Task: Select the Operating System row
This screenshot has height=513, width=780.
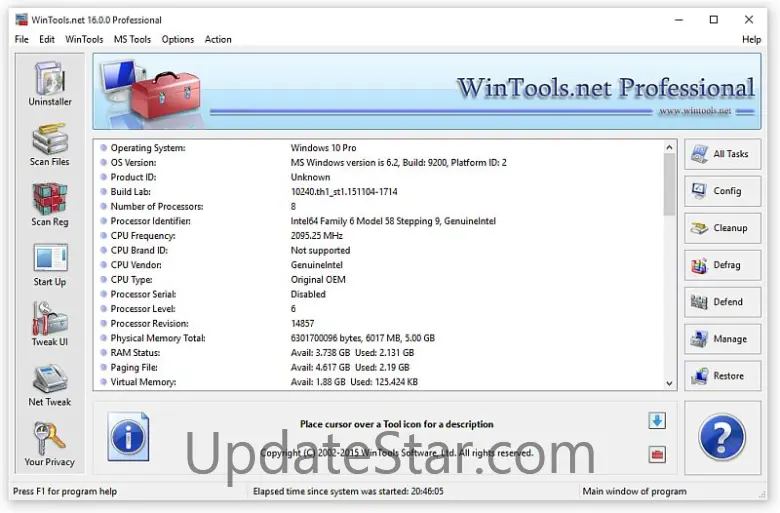Action: [x=381, y=148]
